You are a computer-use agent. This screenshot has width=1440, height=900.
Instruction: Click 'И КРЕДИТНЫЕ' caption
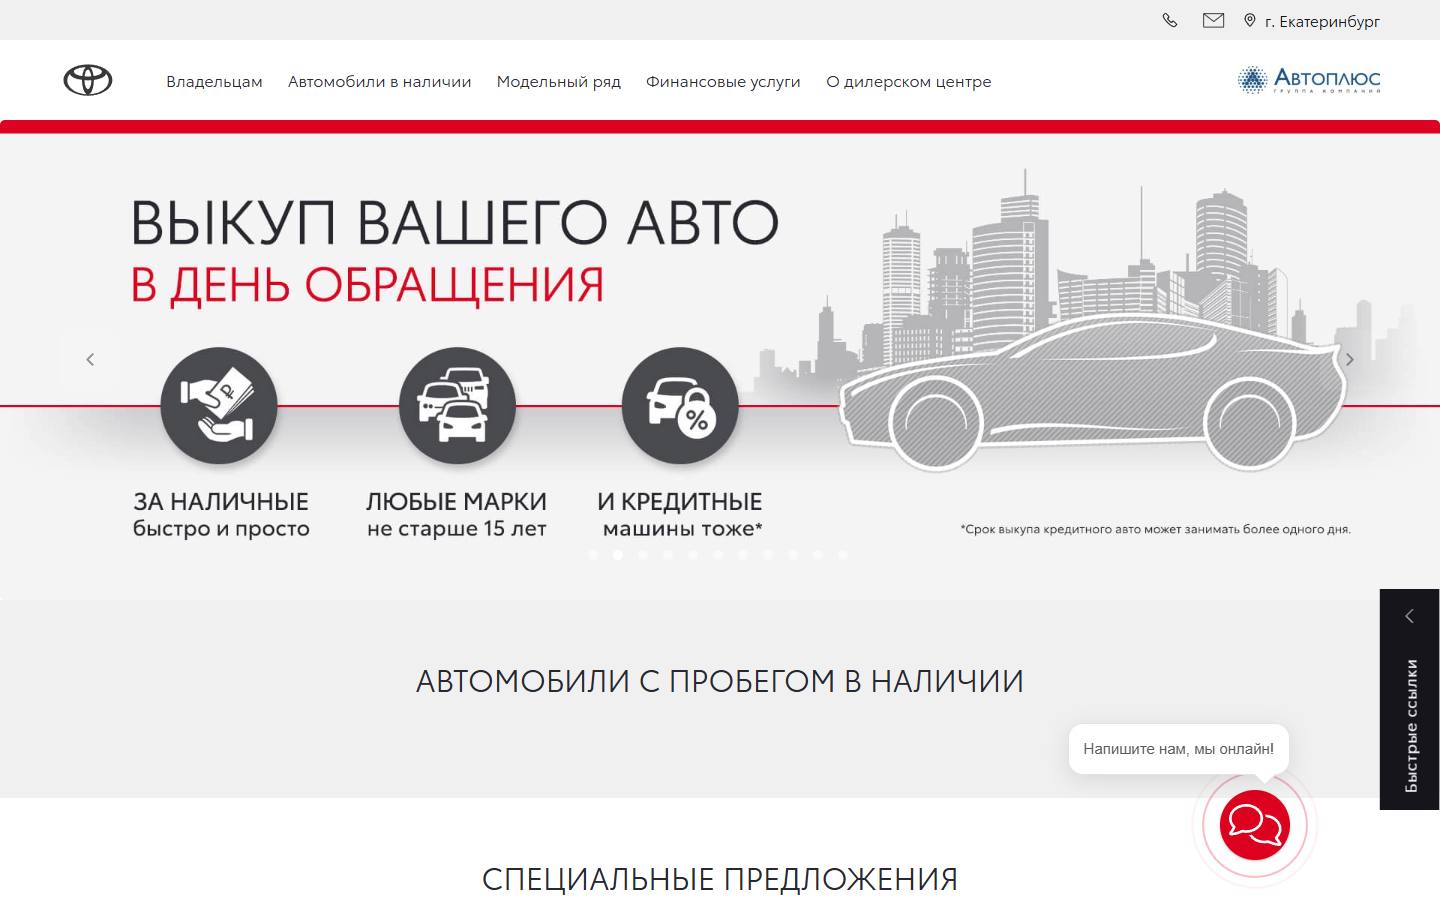coord(680,501)
